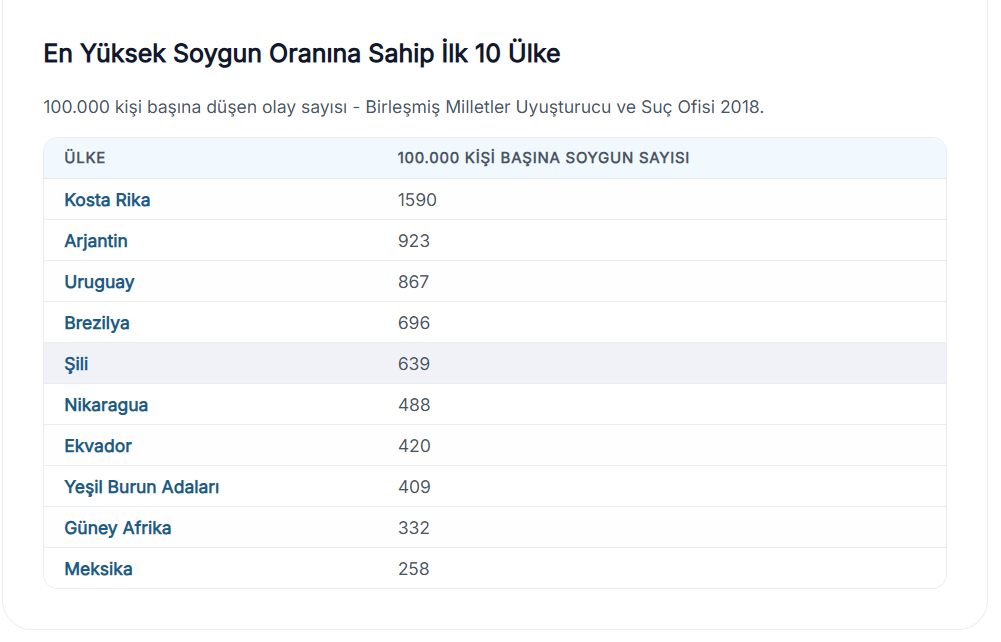
Task: Click Şili's value 639
Action: [414, 364]
